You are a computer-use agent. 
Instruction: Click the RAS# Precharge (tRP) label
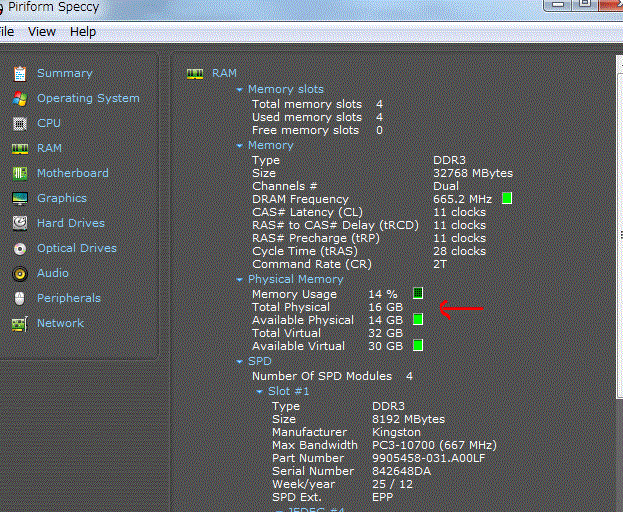click(316, 238)
